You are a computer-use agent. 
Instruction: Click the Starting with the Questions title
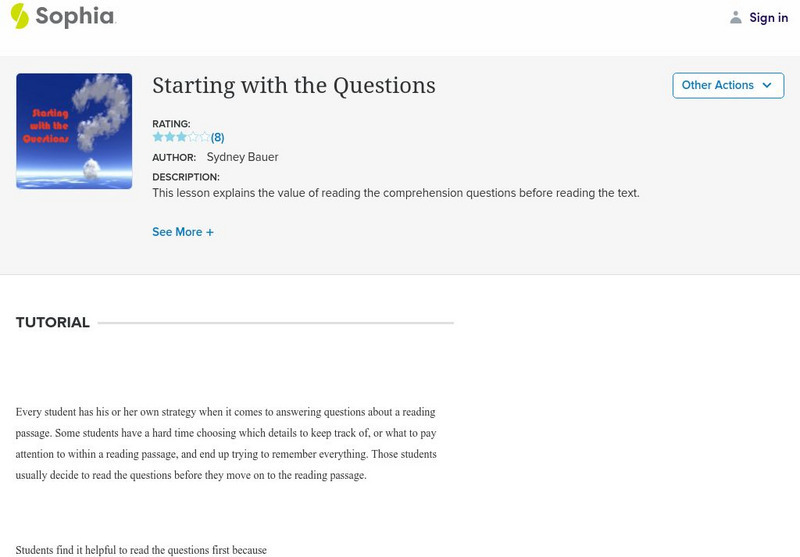293,85
